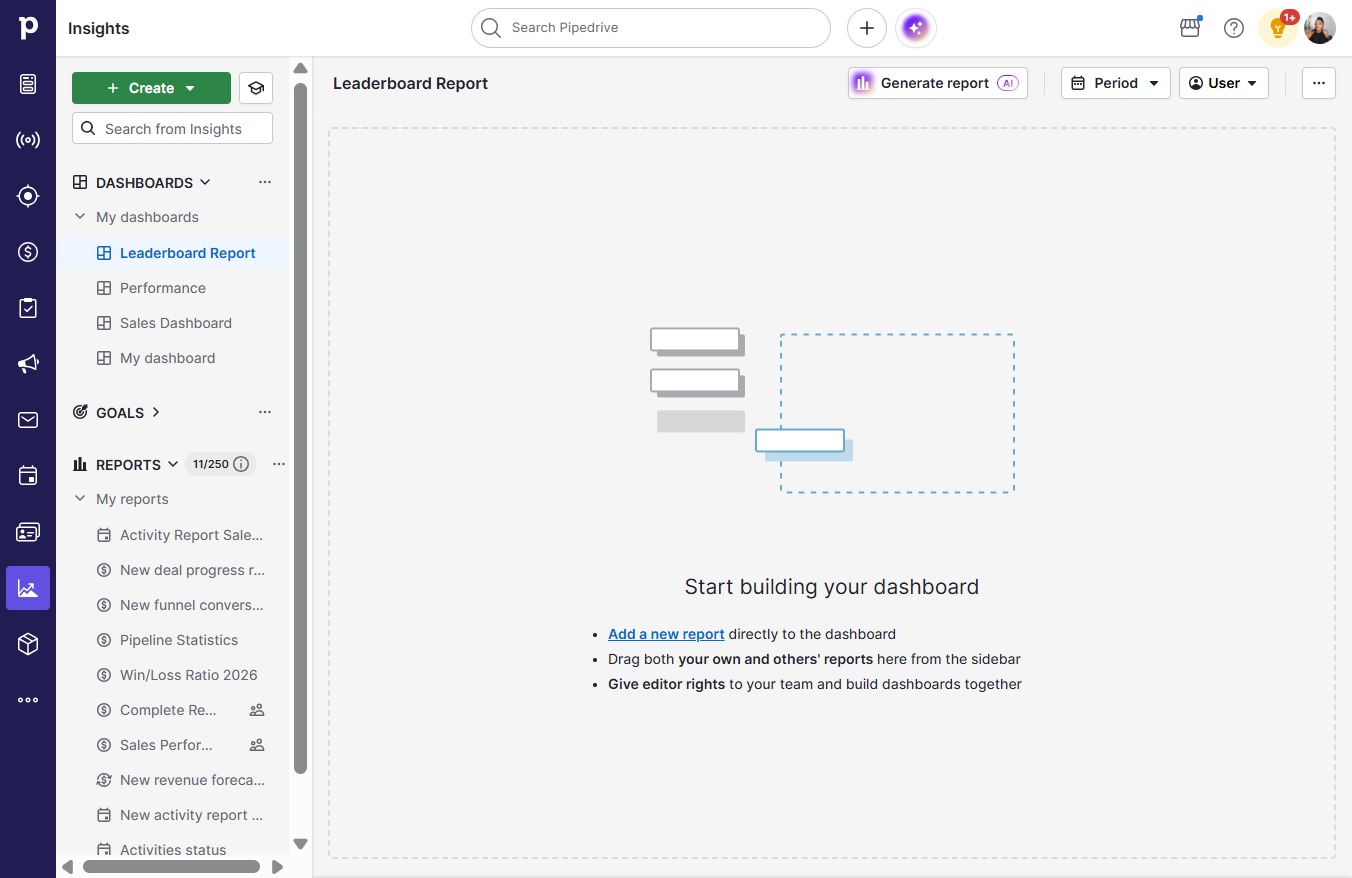The image size is (1352, 878).
Task: Click Generate report AI button
Action: [x=938, y=83]
